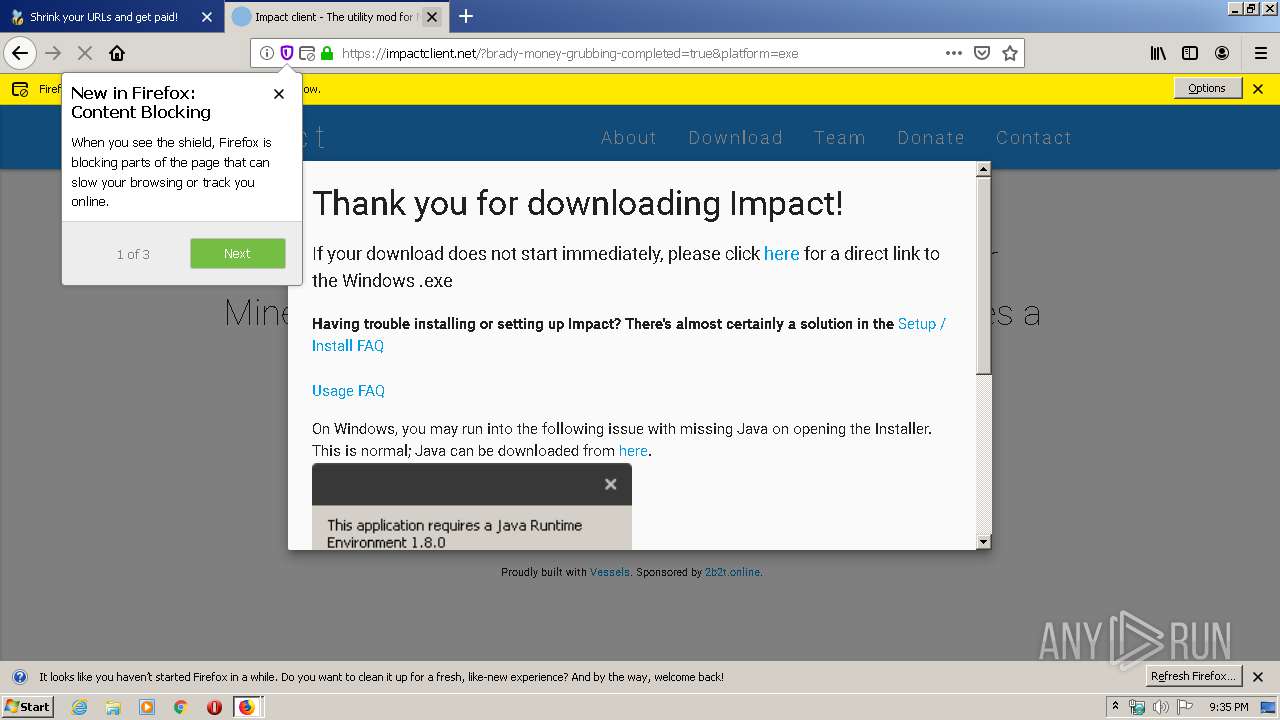Open the Firefox home page
1280x720 pixels.
[x=117, y=53]
